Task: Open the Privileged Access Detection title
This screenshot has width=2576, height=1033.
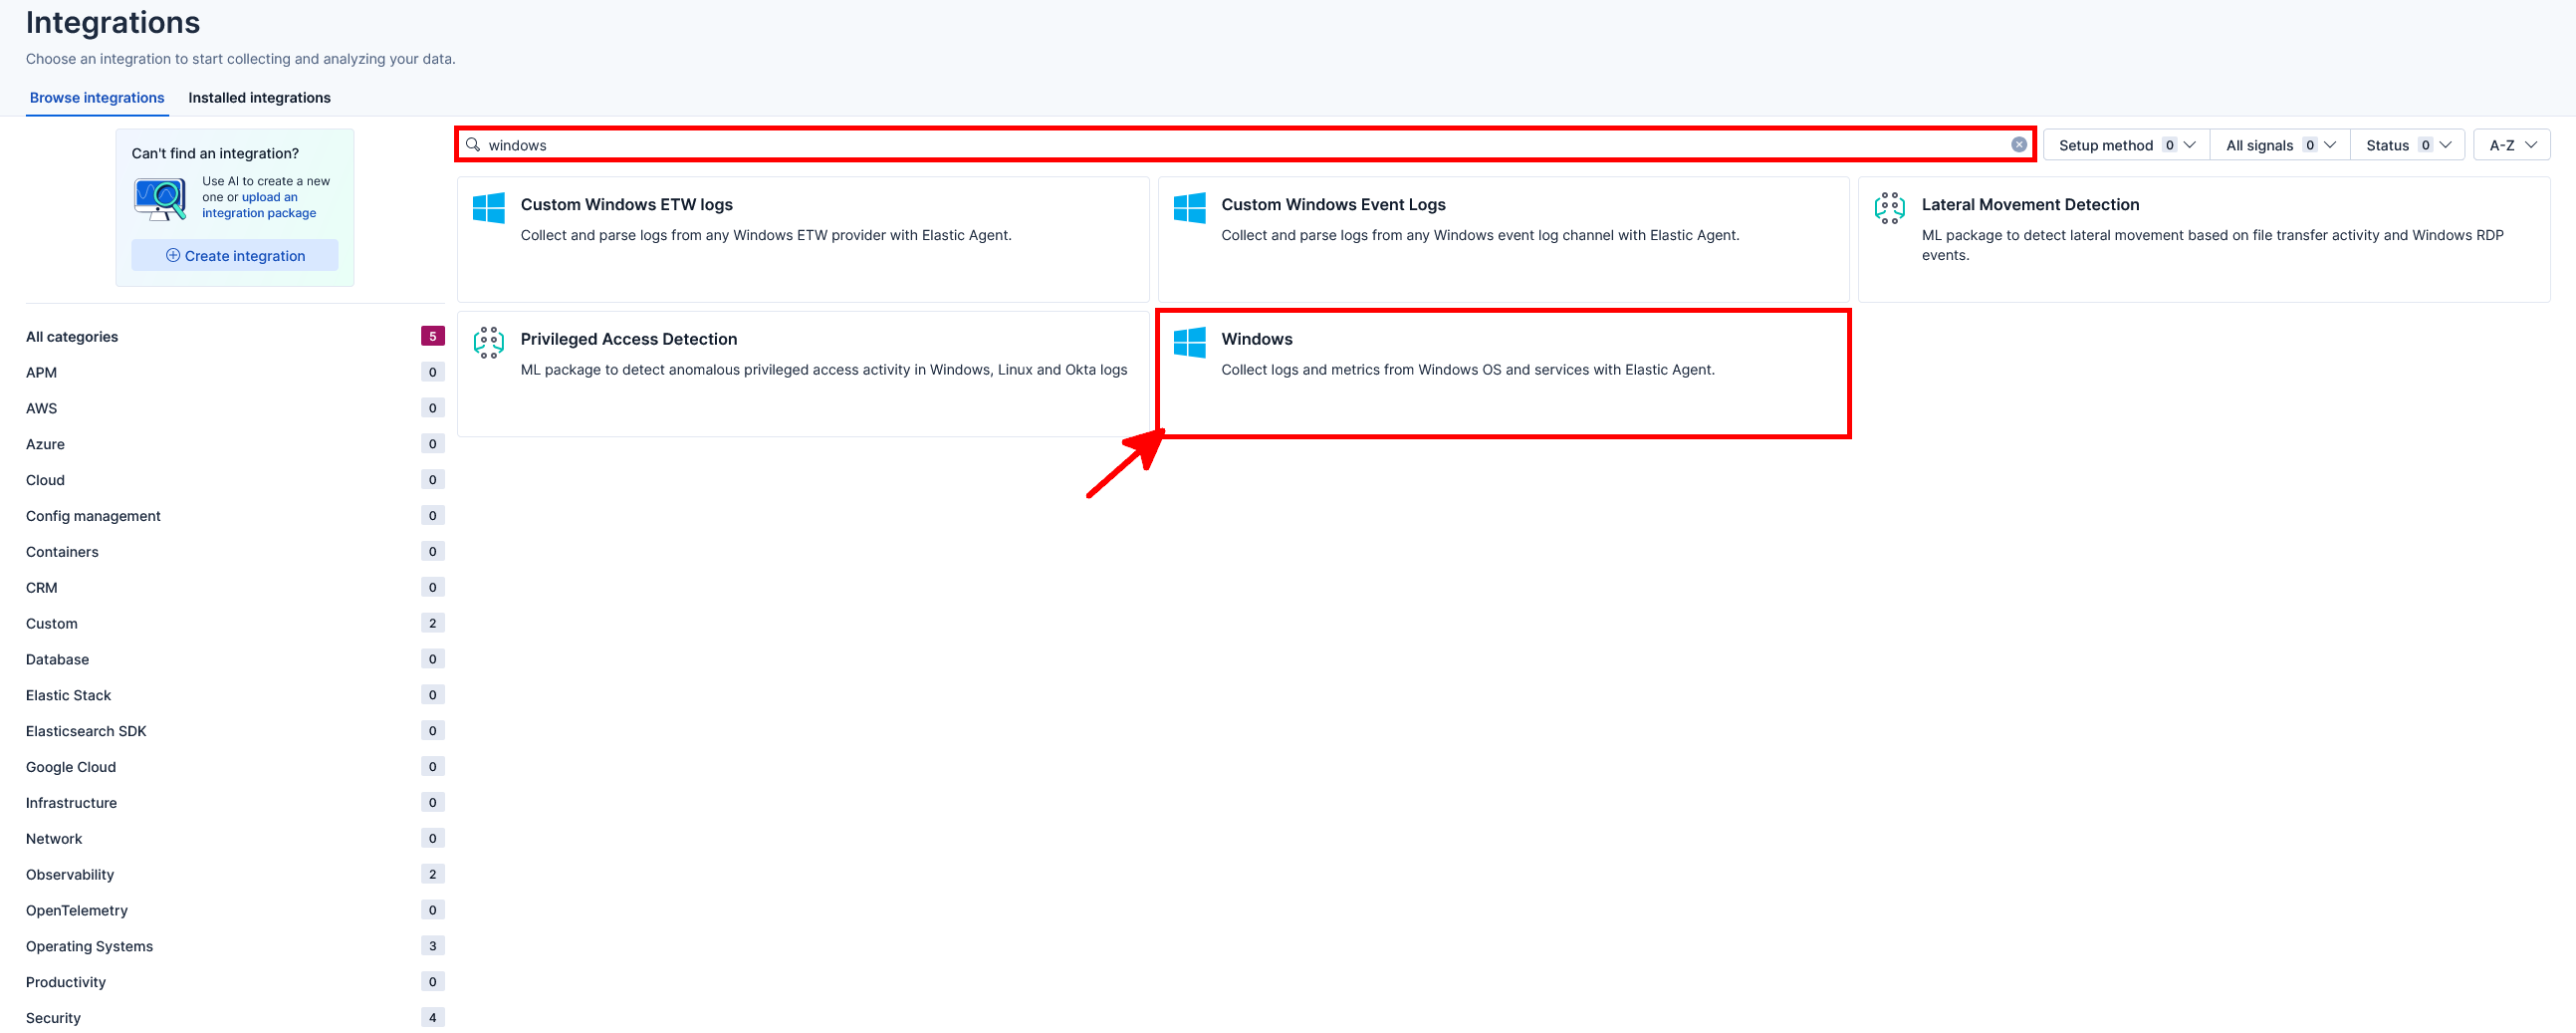Action: [x=628, y=339]
